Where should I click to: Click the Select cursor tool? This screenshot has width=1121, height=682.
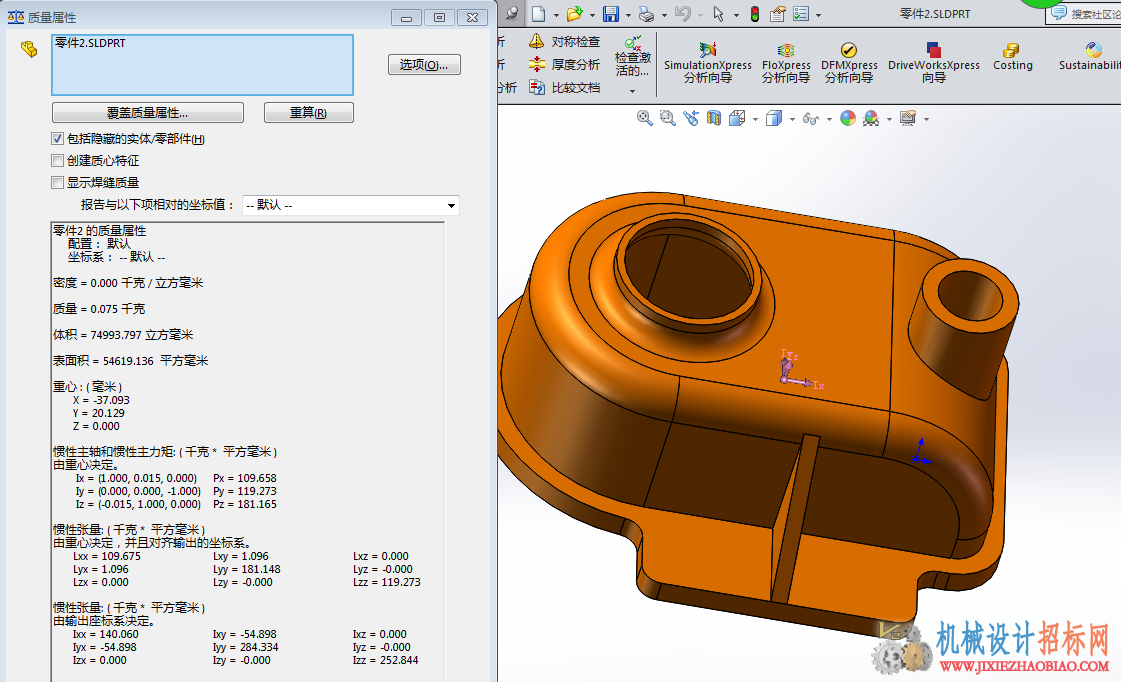click(x=718, y=14)
